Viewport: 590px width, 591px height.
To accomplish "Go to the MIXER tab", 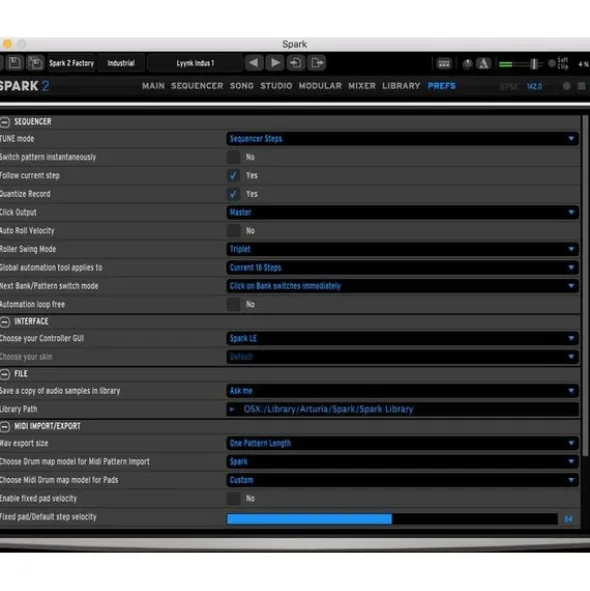I will point(362,86).
